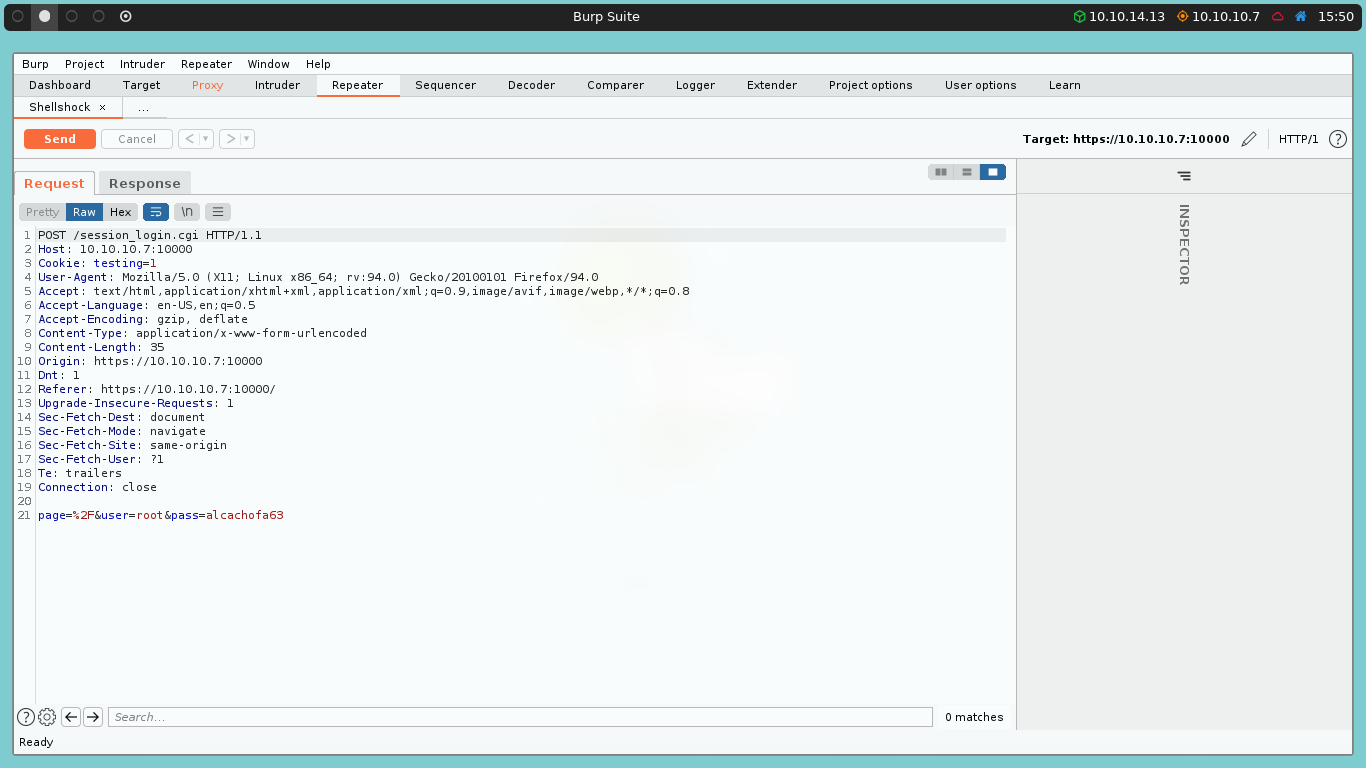
Task: Switch to the Request tab
Action: (54, 183)
